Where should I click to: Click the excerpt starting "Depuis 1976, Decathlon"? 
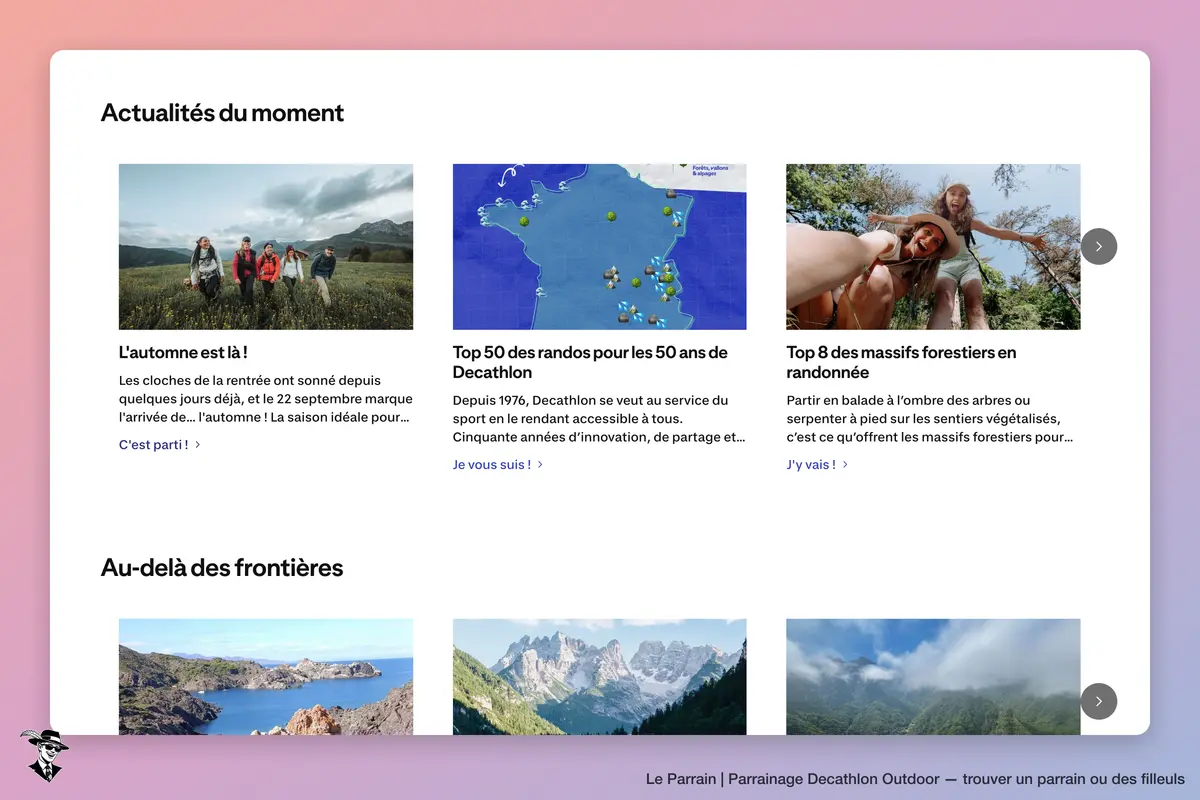tap(600, 419)
